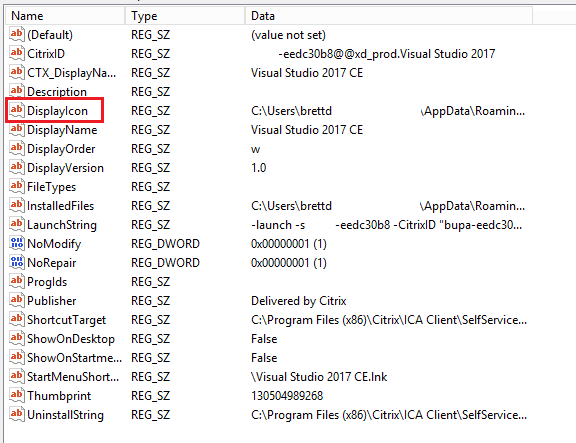576x443 pixels.
Task: Select the (Default) value name
Action: pyautogui.click(x=50, y=35)
